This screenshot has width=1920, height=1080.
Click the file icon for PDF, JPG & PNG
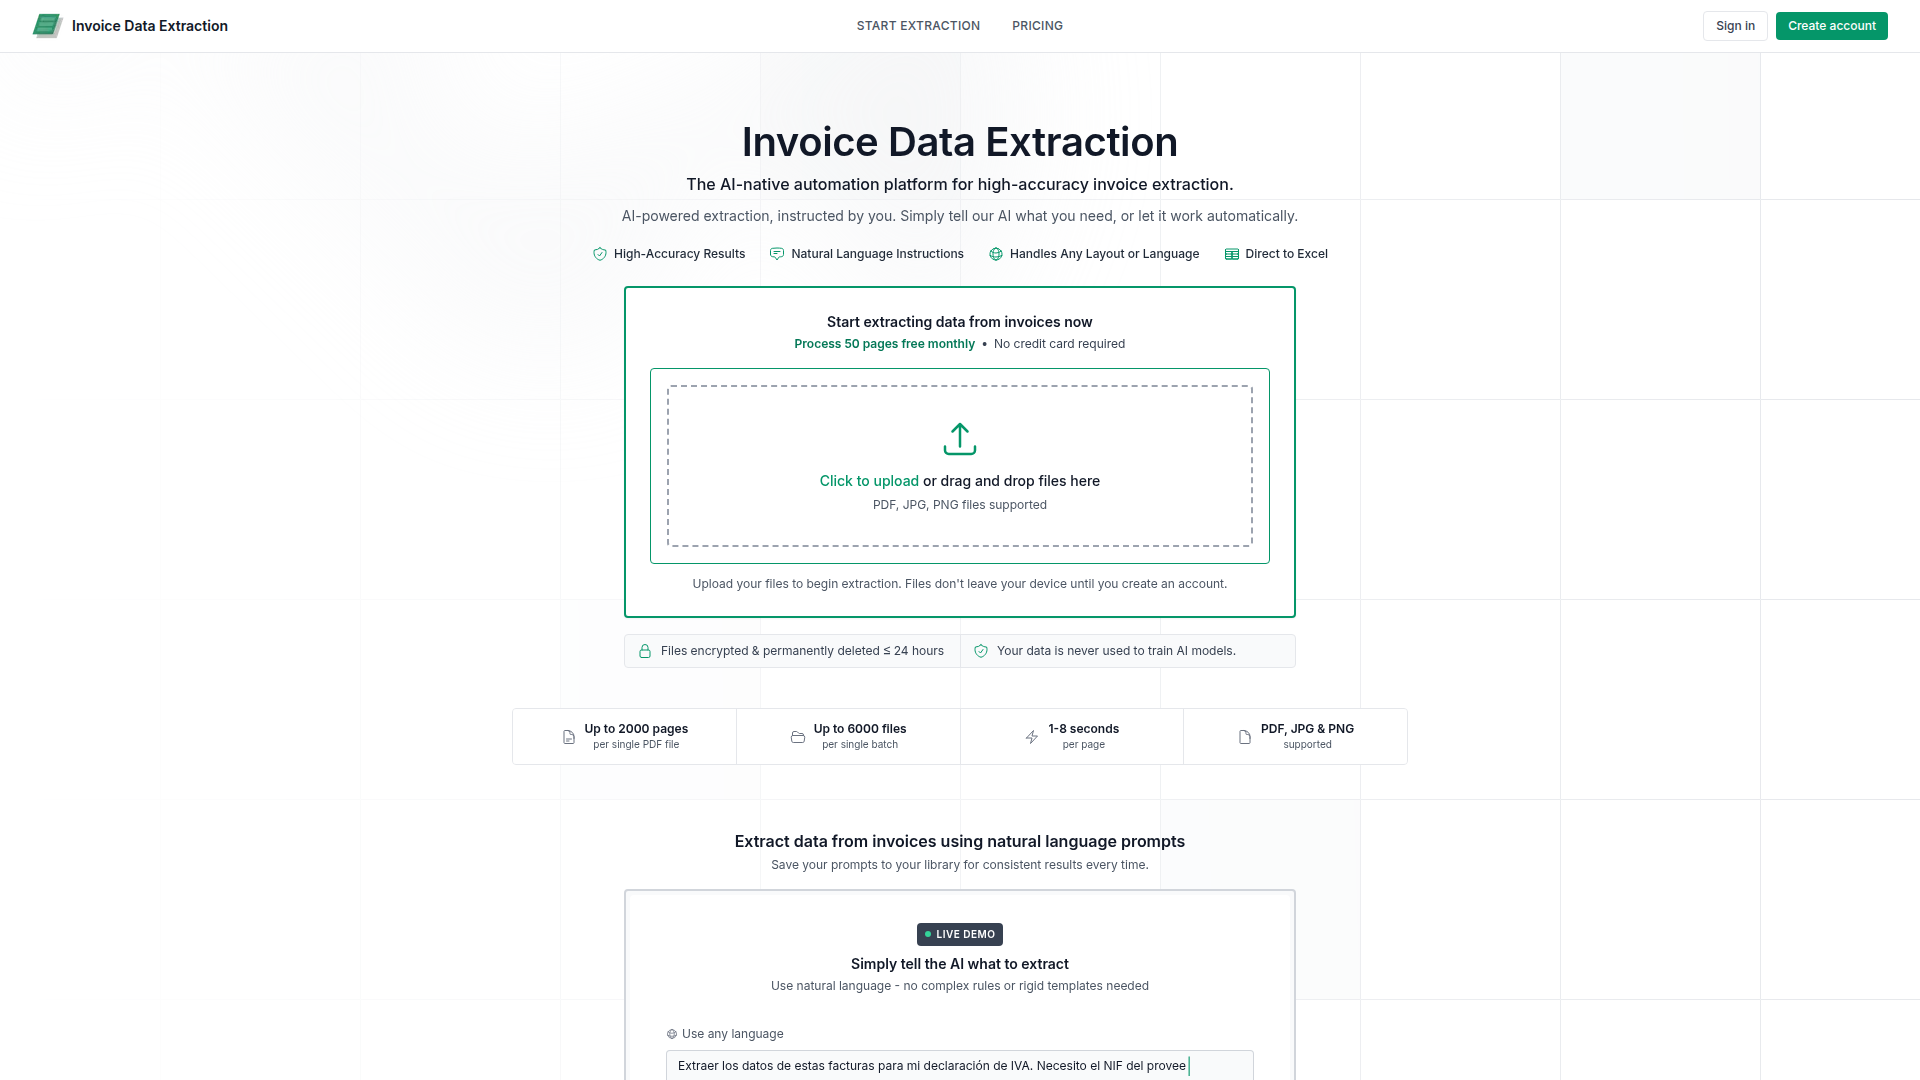[x=1245, y=737]
